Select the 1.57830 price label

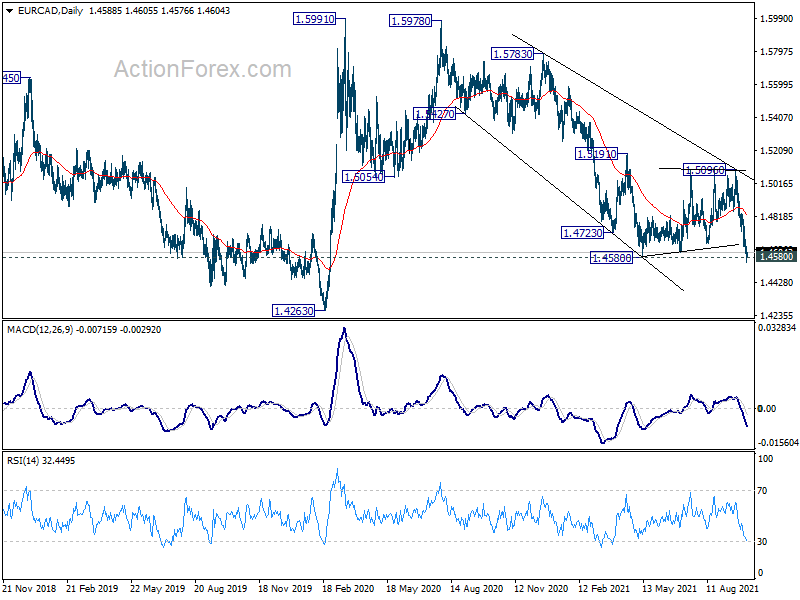click(x=512, y=54)
